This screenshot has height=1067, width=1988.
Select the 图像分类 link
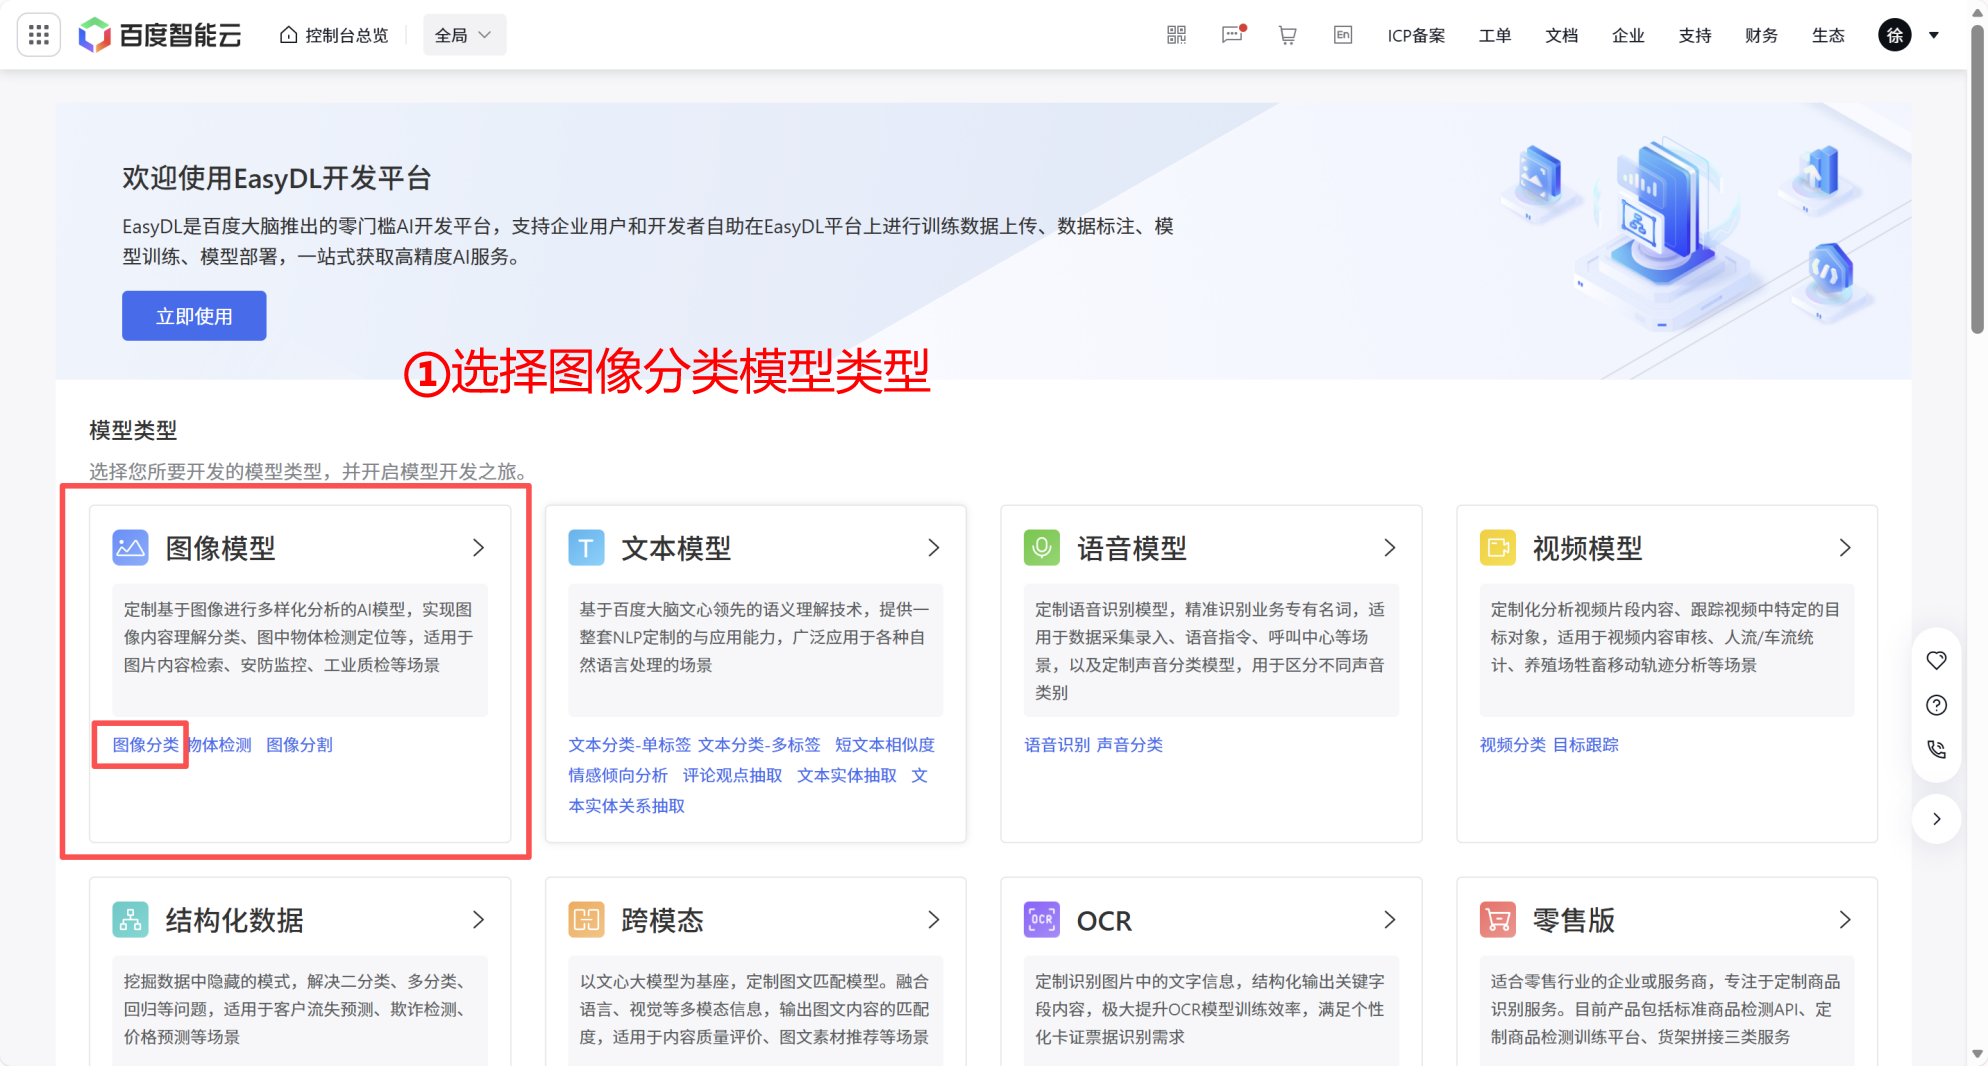tap(146, 745)
